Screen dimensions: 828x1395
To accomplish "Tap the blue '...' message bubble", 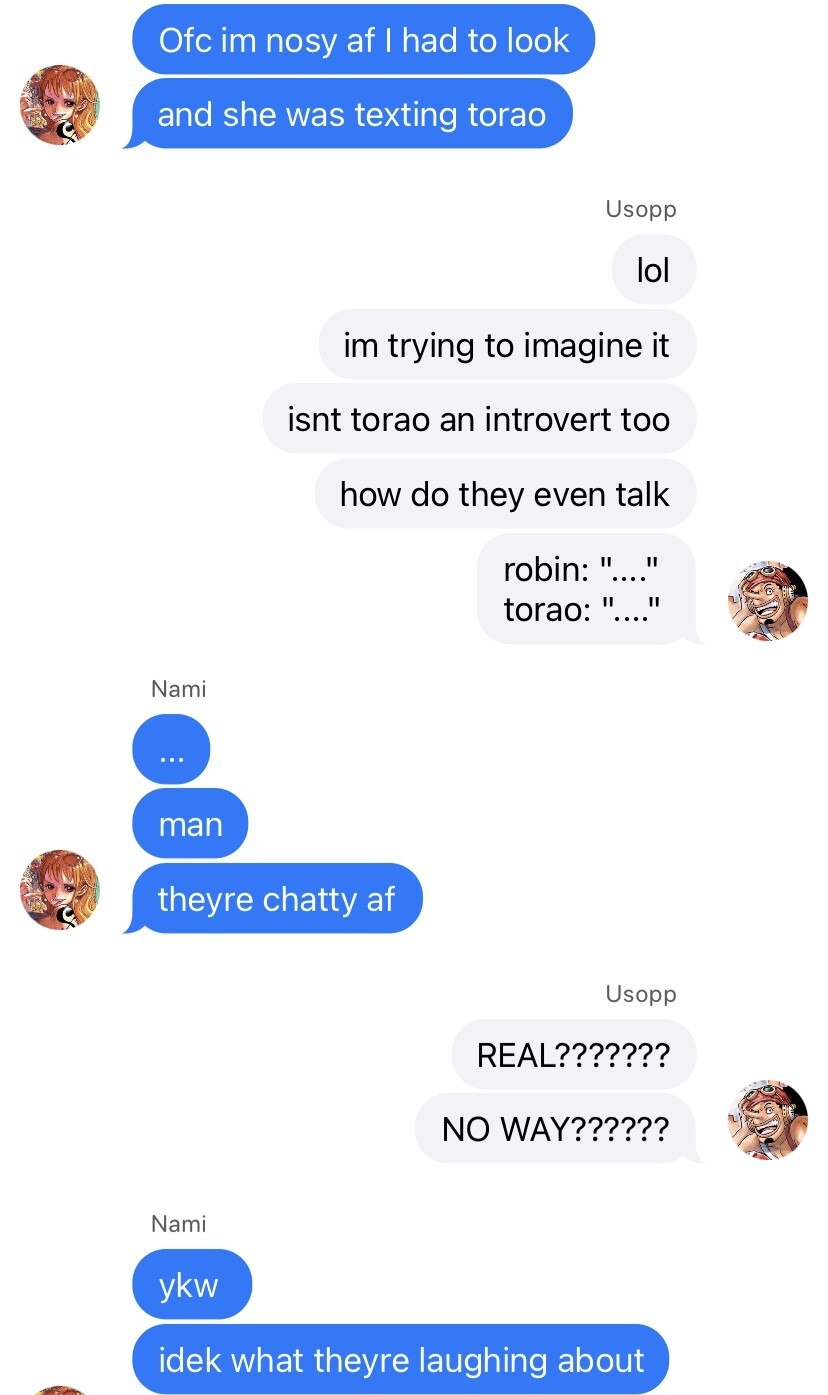I will tap(171, 750).
